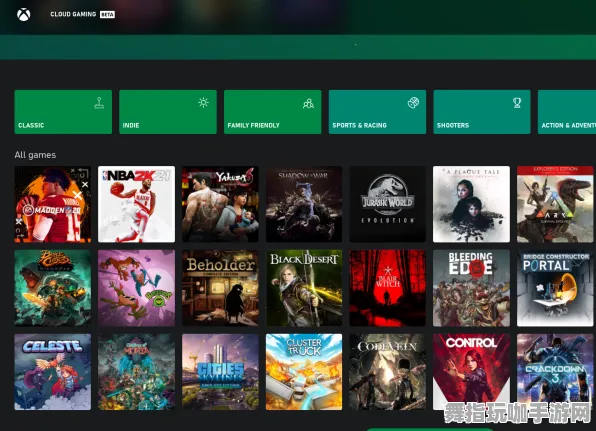Open the Clustertruck game tile
Image resolution: width=596 pixels, height=431 pixels.
point(304,372)
